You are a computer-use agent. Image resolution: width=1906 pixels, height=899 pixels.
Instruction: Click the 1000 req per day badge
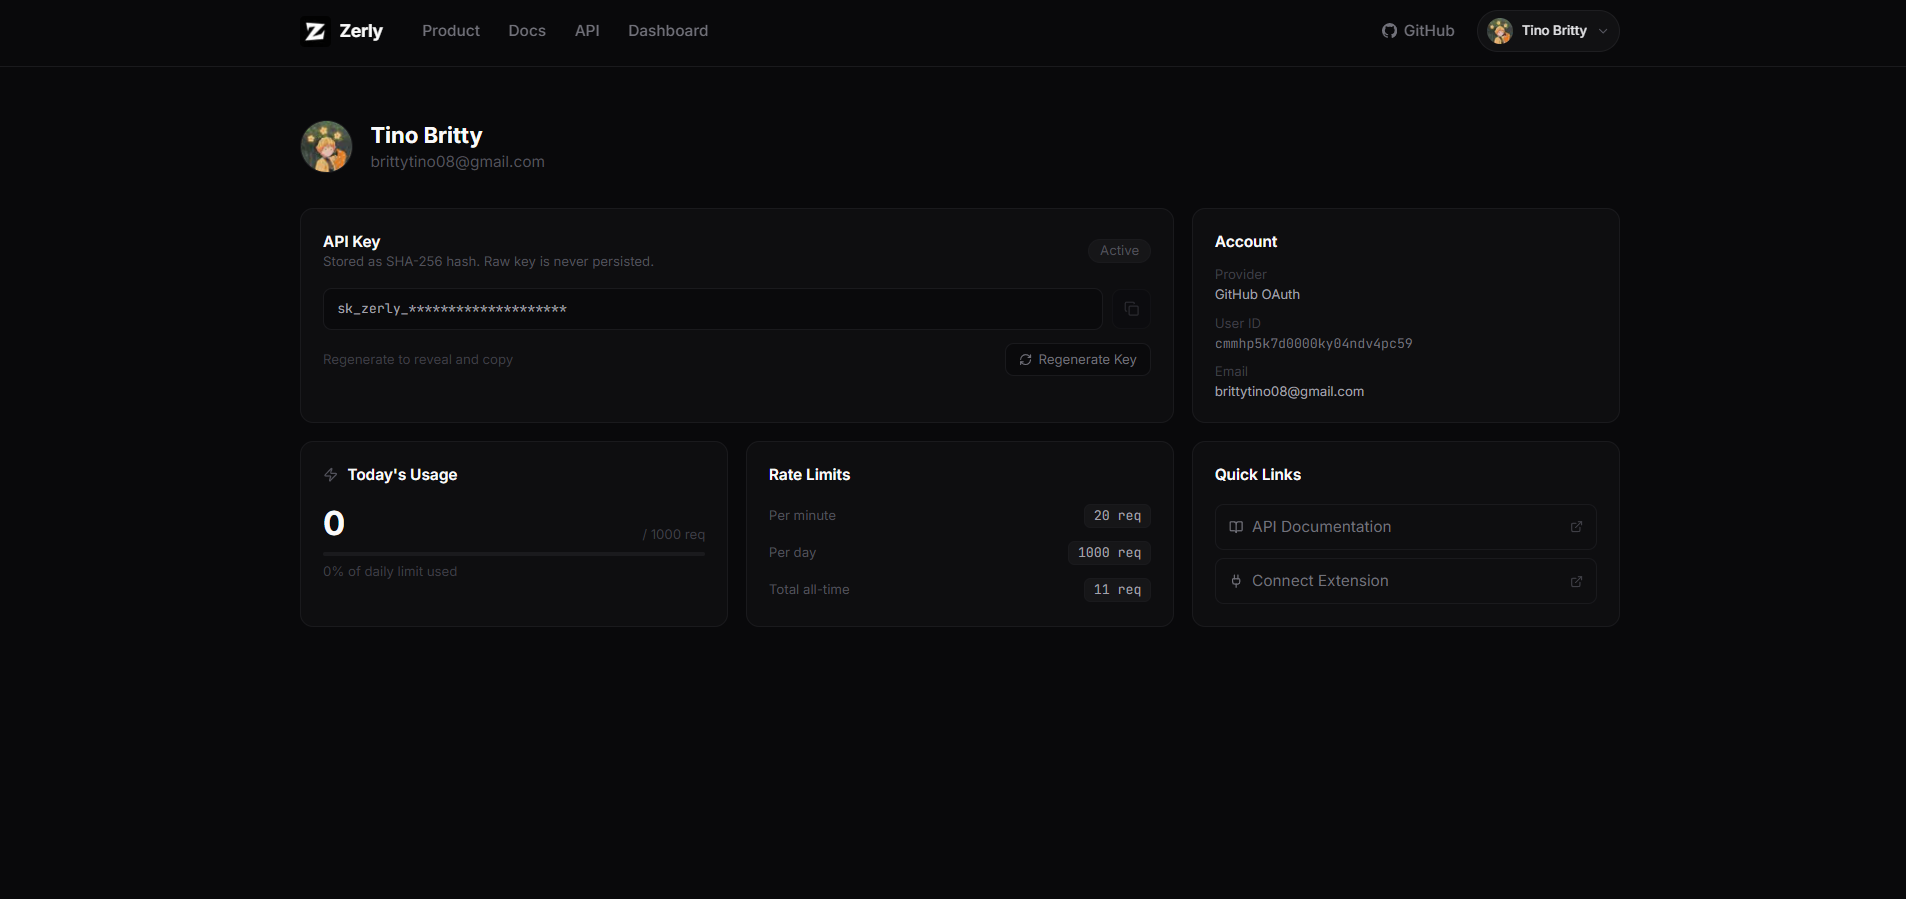pyautogui.click(x=1109, y=553)
